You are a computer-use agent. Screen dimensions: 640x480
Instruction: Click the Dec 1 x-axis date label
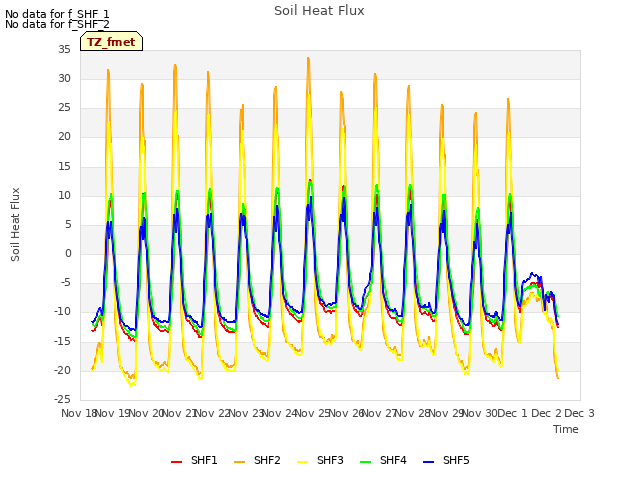point(513,413)
